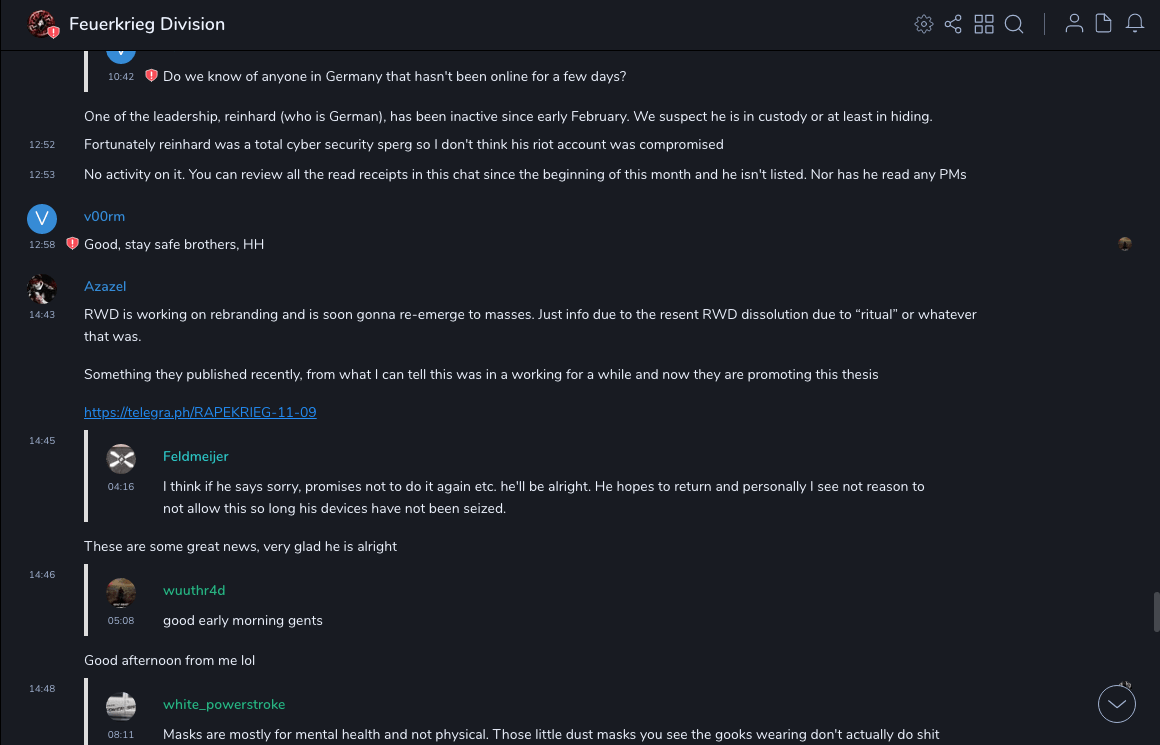The width and height of the screenshot is (1160, 745).
Task: Click red shield warning beside v00rm's message
Action: 72,244
